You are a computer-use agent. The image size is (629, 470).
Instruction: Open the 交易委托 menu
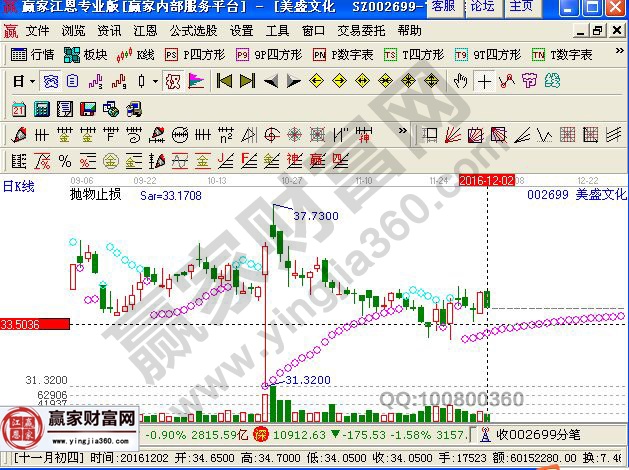tap(362, 31)
